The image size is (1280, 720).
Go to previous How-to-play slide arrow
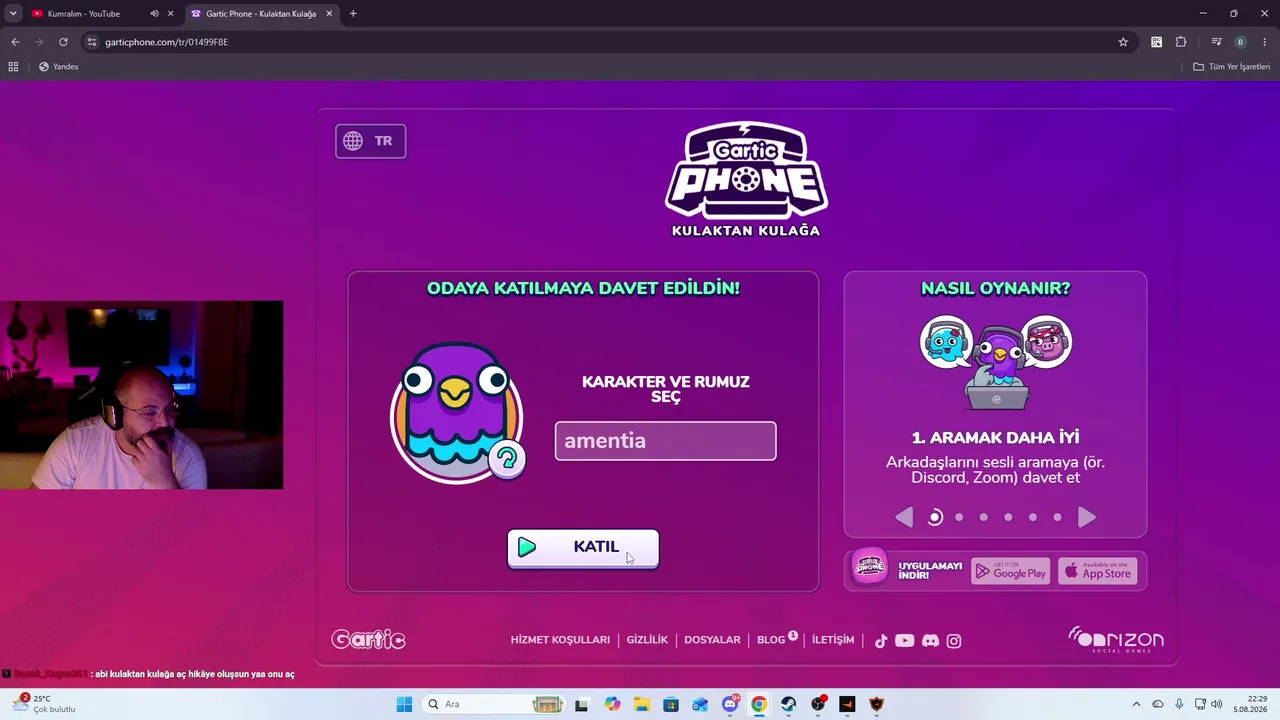pyautogui.click(x=904, y=517)
